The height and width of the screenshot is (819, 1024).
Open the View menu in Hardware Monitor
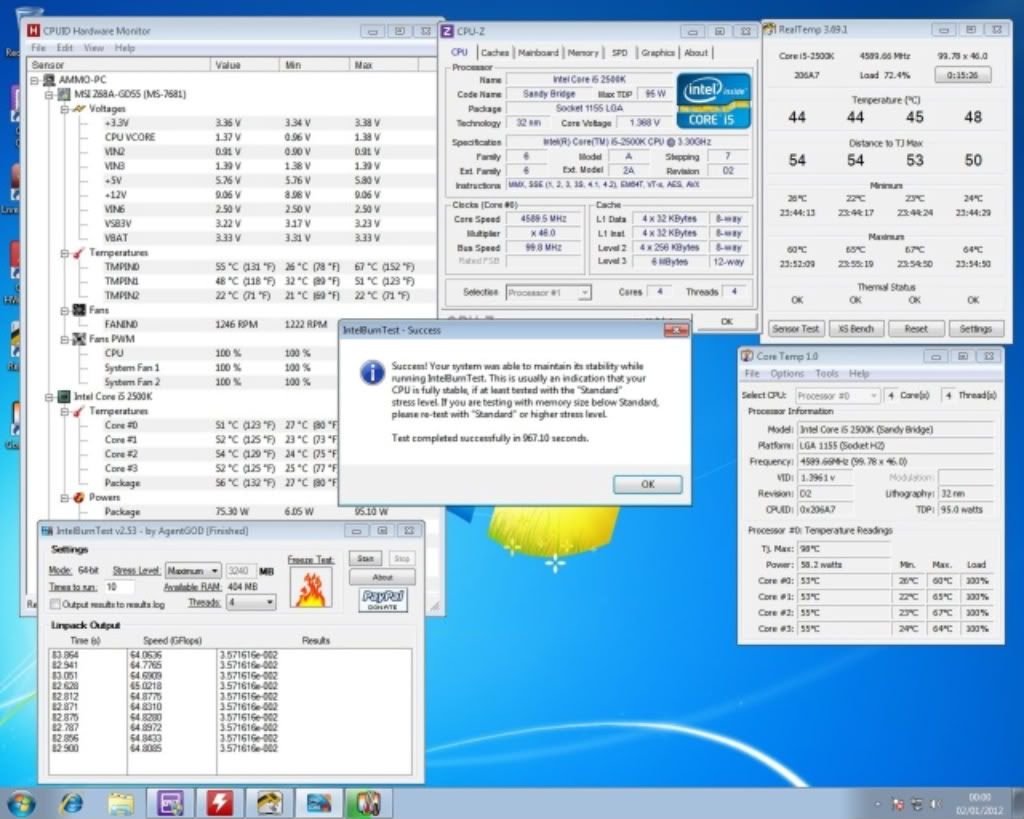coord(93,48)
